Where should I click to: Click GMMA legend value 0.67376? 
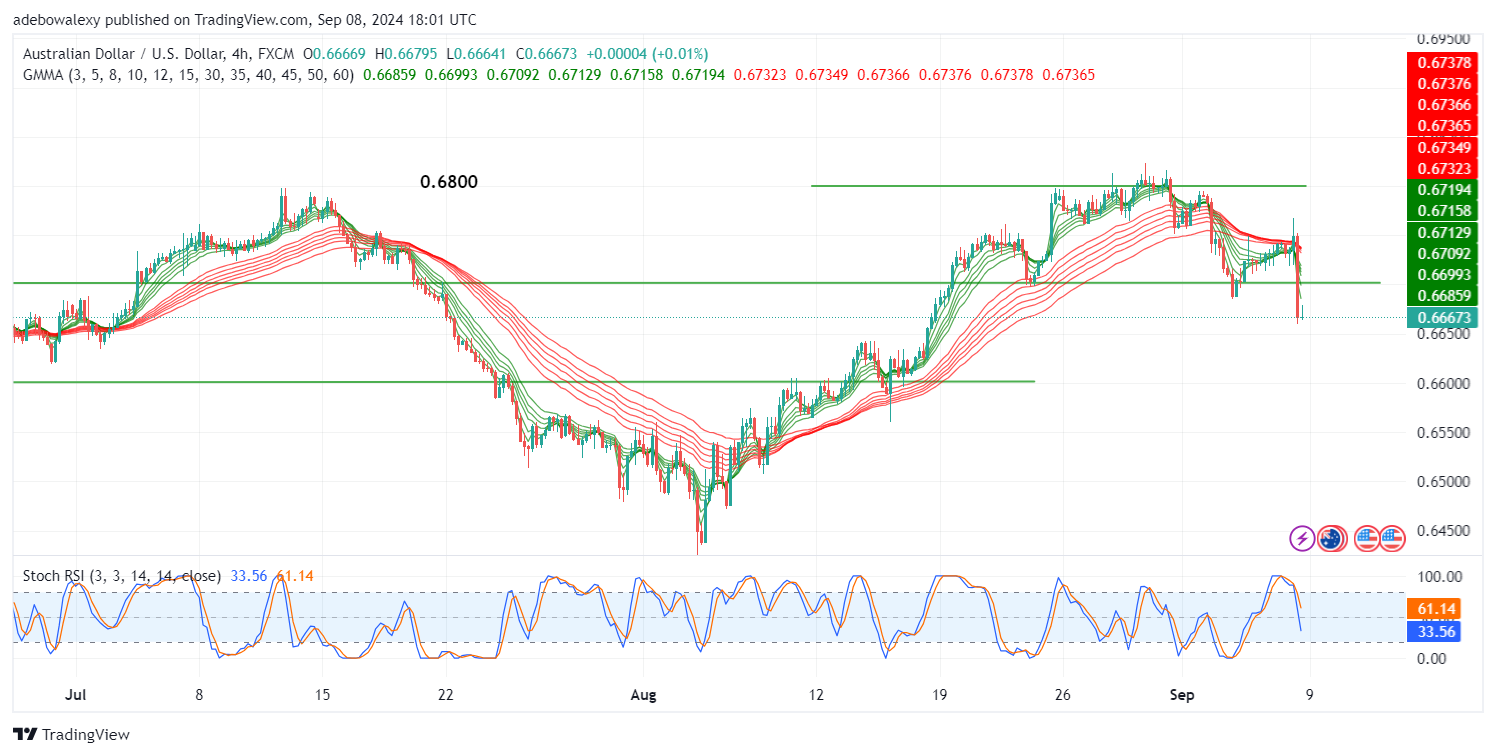pos(943,75)
